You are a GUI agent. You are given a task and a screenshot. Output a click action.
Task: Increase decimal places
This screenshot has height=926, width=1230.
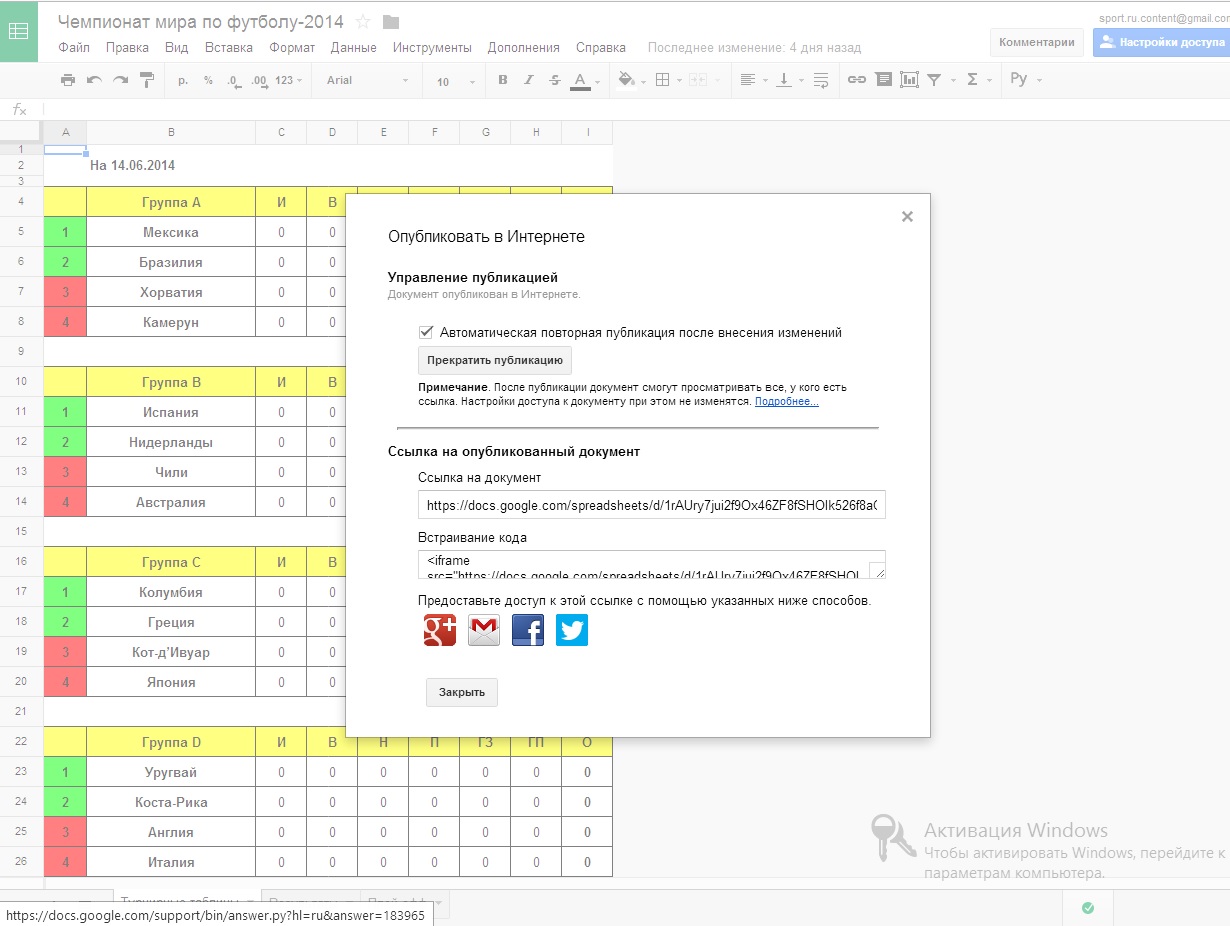pos(259,80)
